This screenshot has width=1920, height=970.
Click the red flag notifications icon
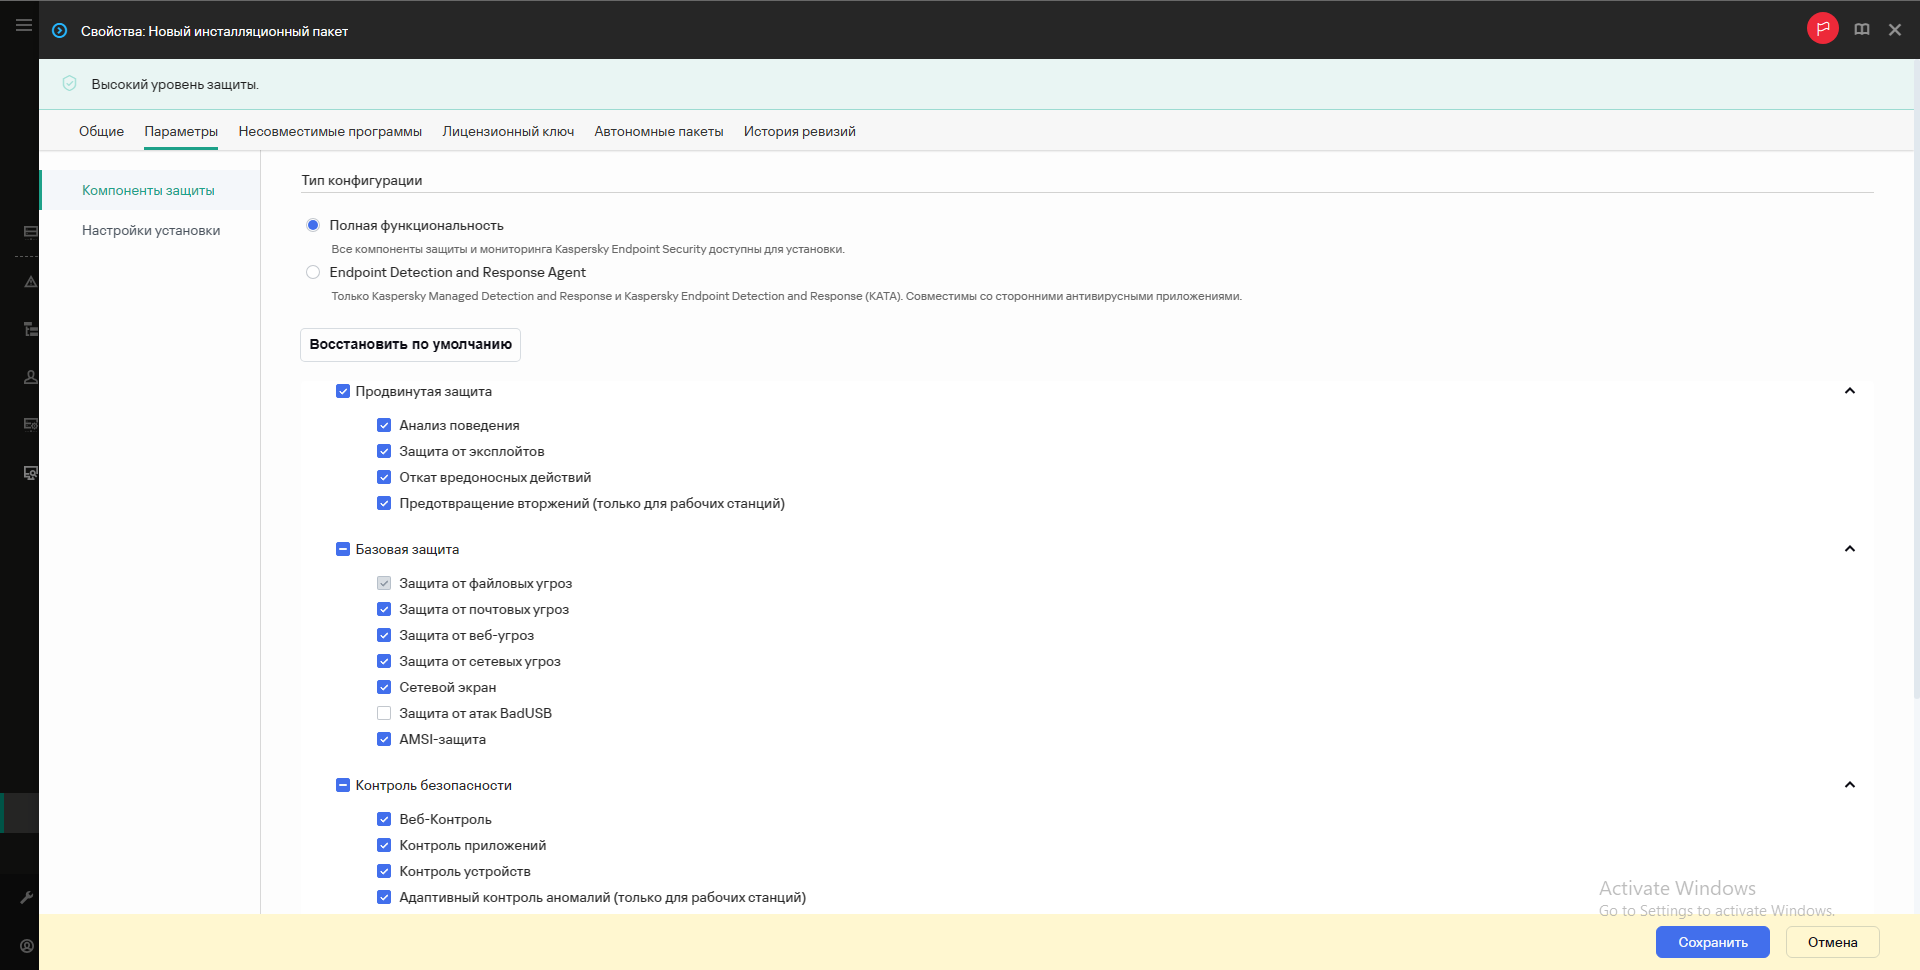(1822, 29)
